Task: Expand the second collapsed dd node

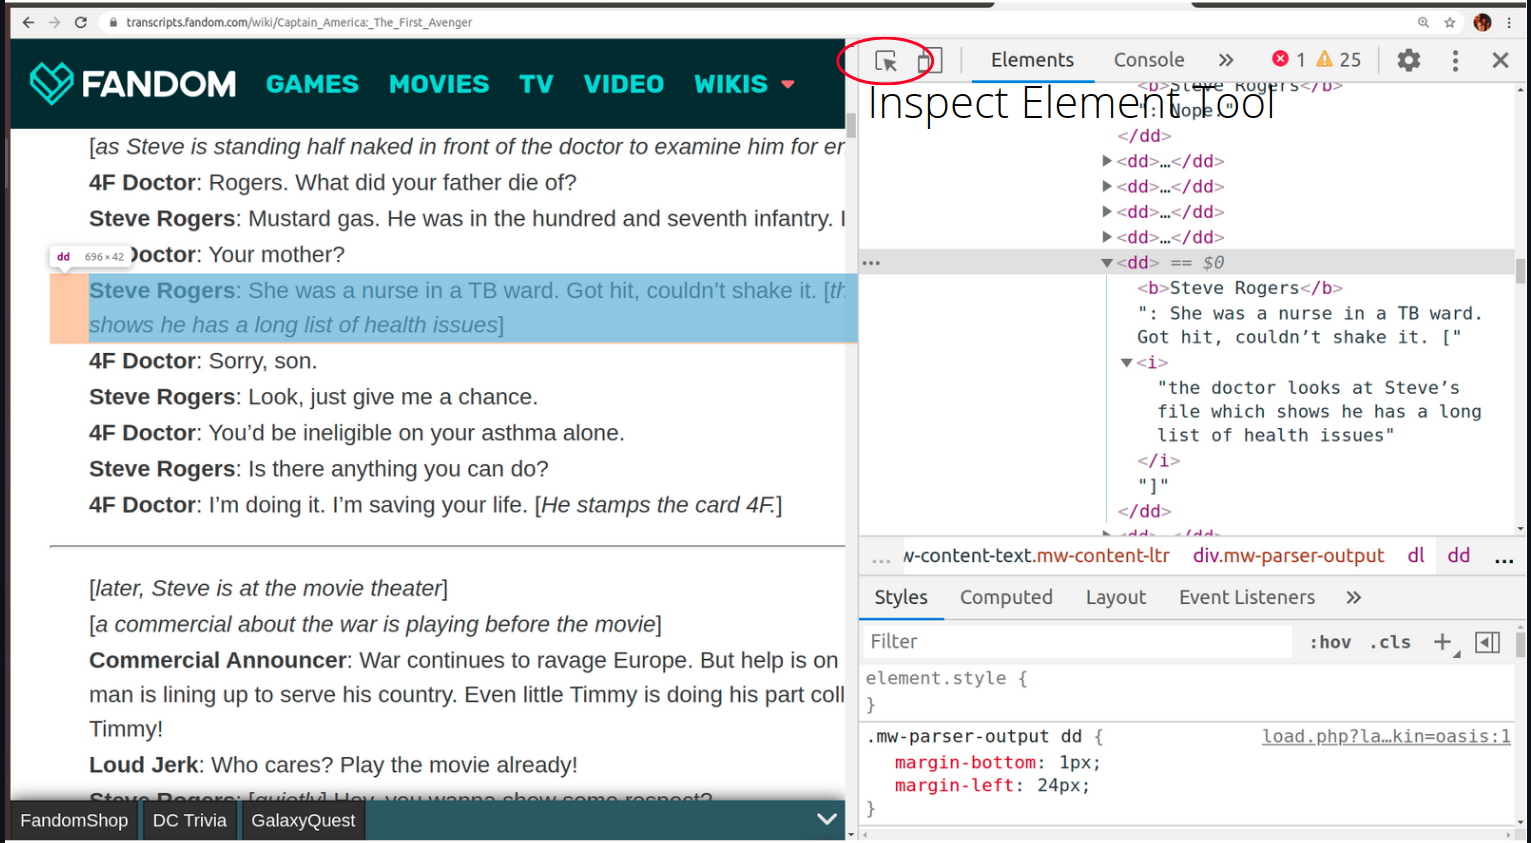Action: tap(1107, 186)
